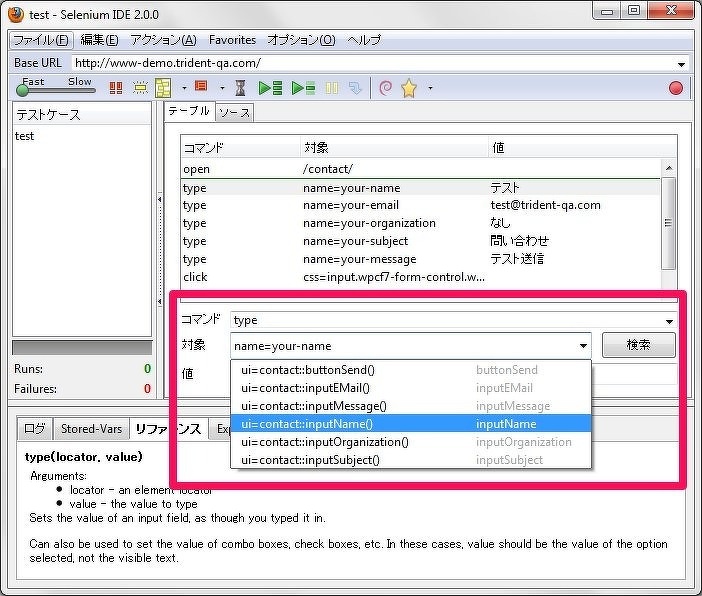Open the Favorites menu
Image resolution: width=702 pixels, height=596 pixels.
232,40
